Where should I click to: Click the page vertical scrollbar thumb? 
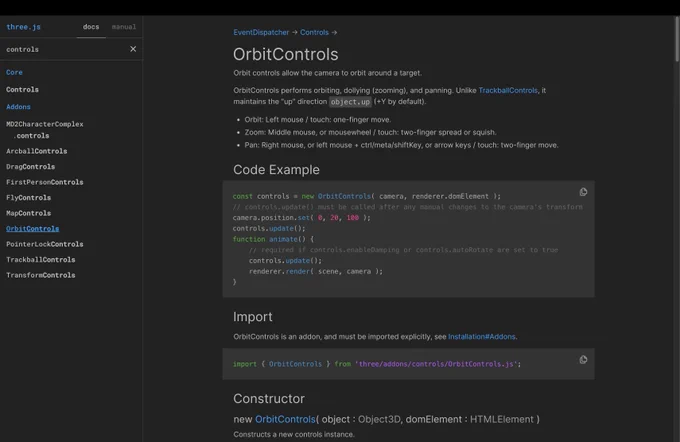click(677, 38)
